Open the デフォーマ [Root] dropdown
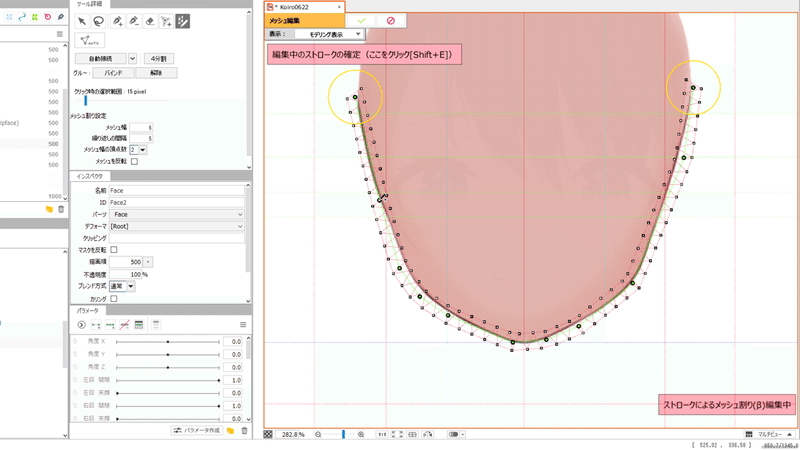 tap(177, 227)
